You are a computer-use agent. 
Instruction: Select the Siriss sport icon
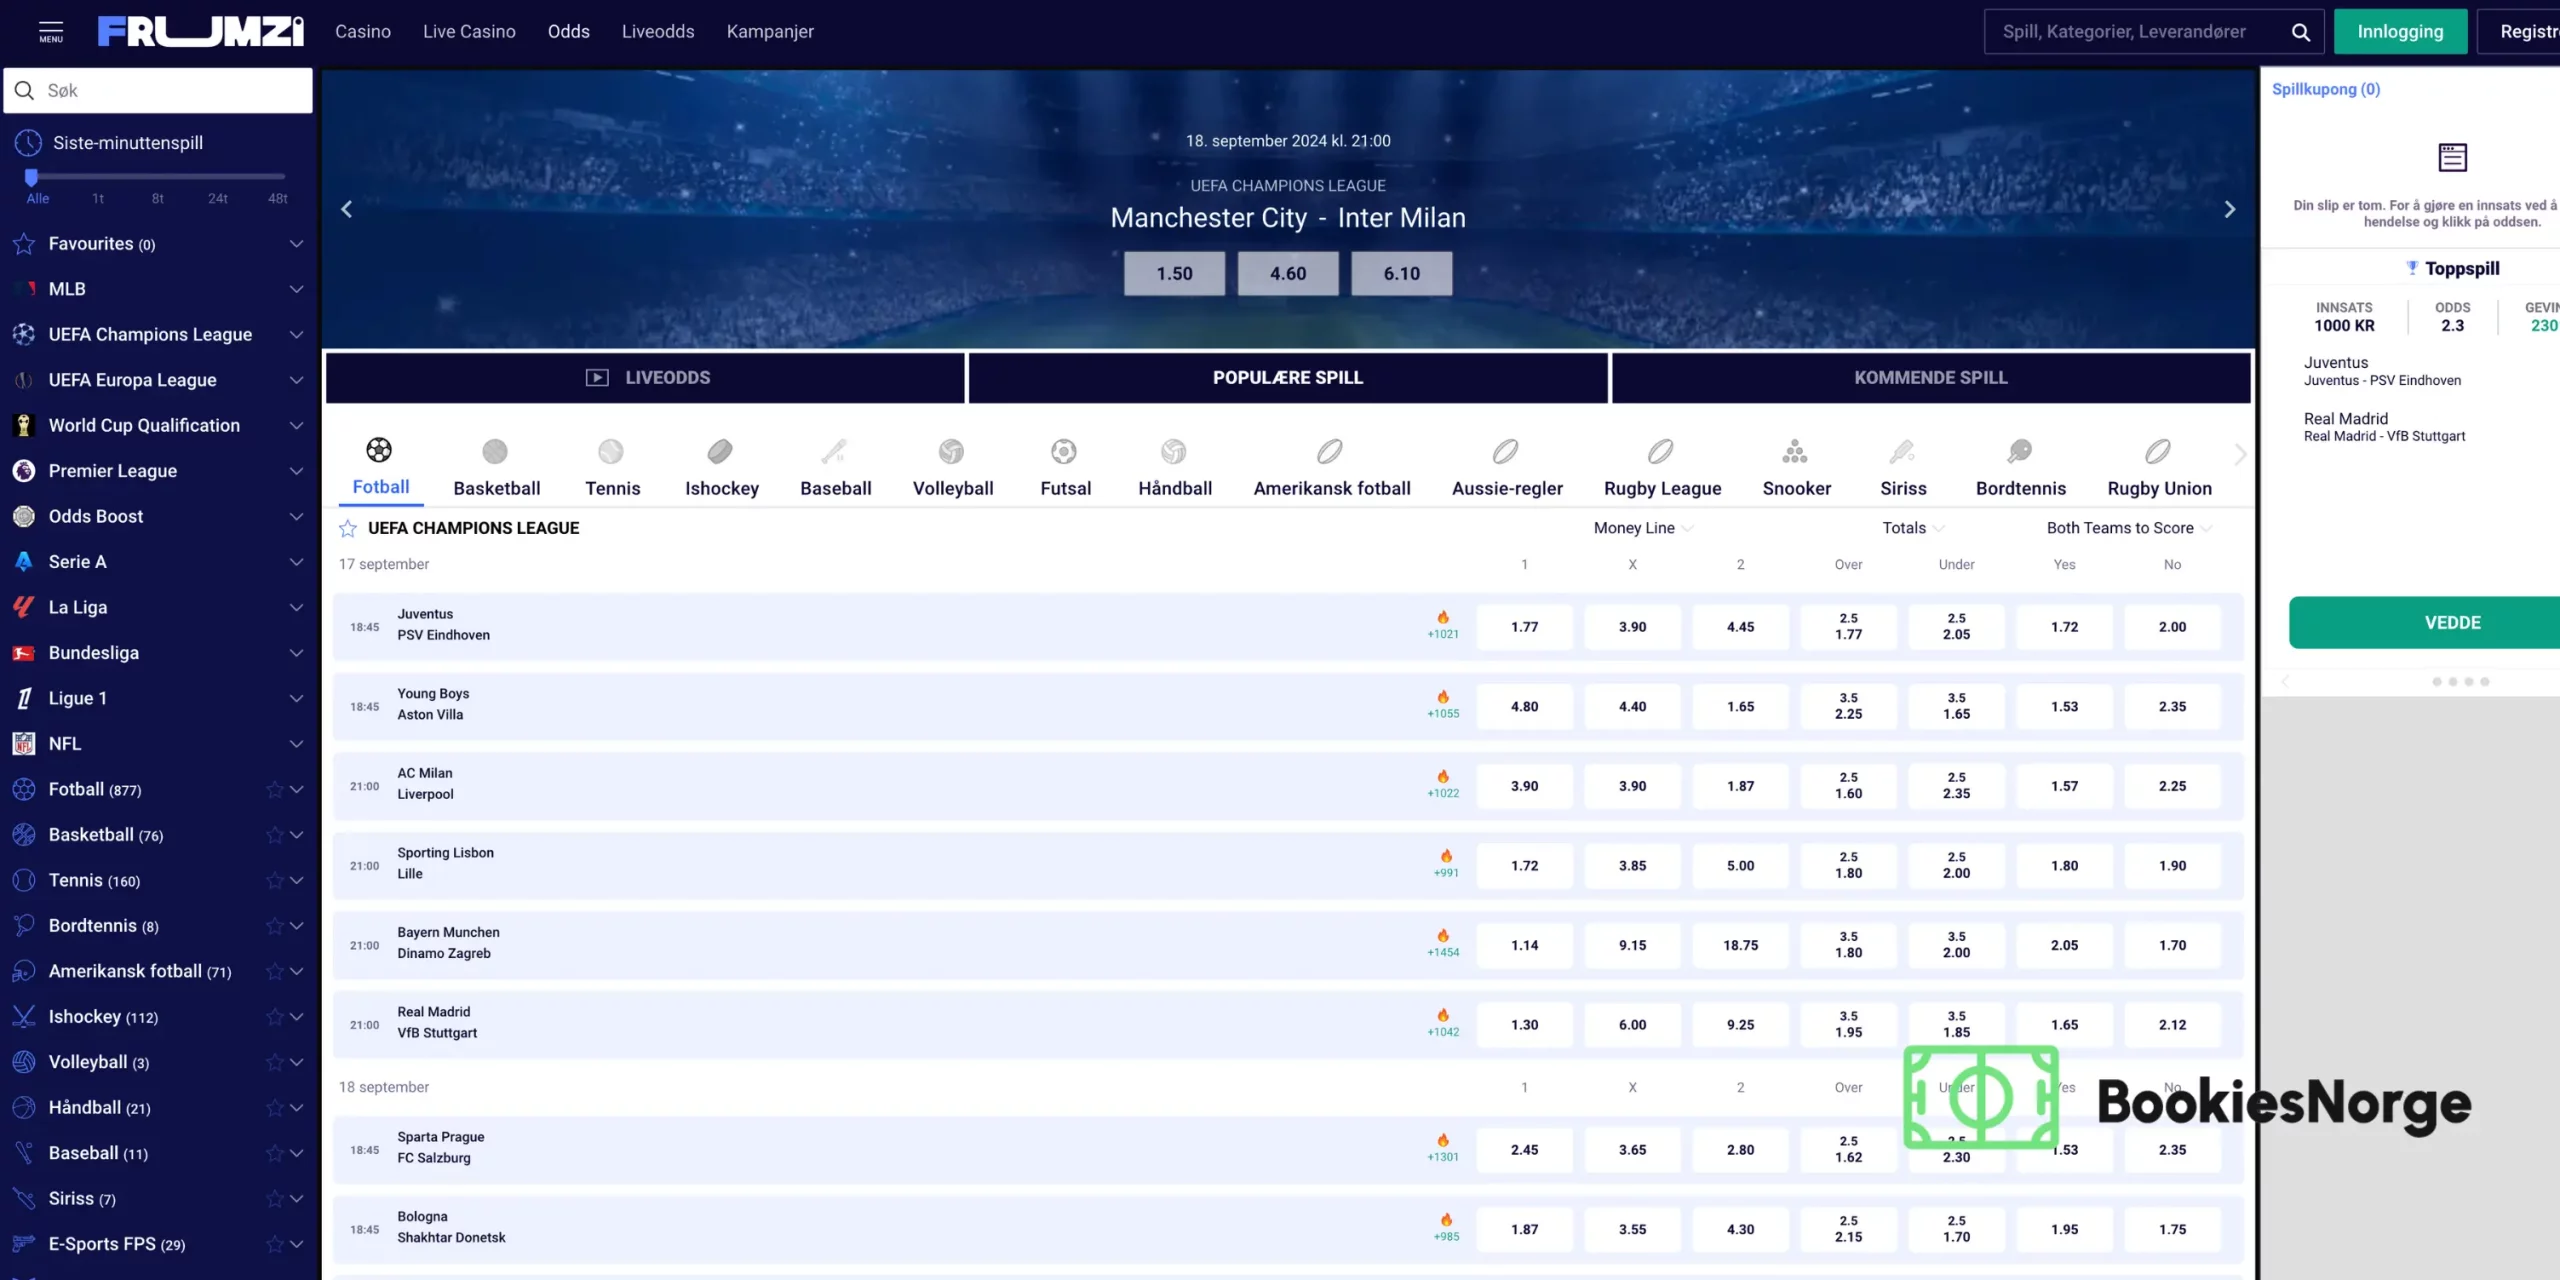coord(1902,452)
